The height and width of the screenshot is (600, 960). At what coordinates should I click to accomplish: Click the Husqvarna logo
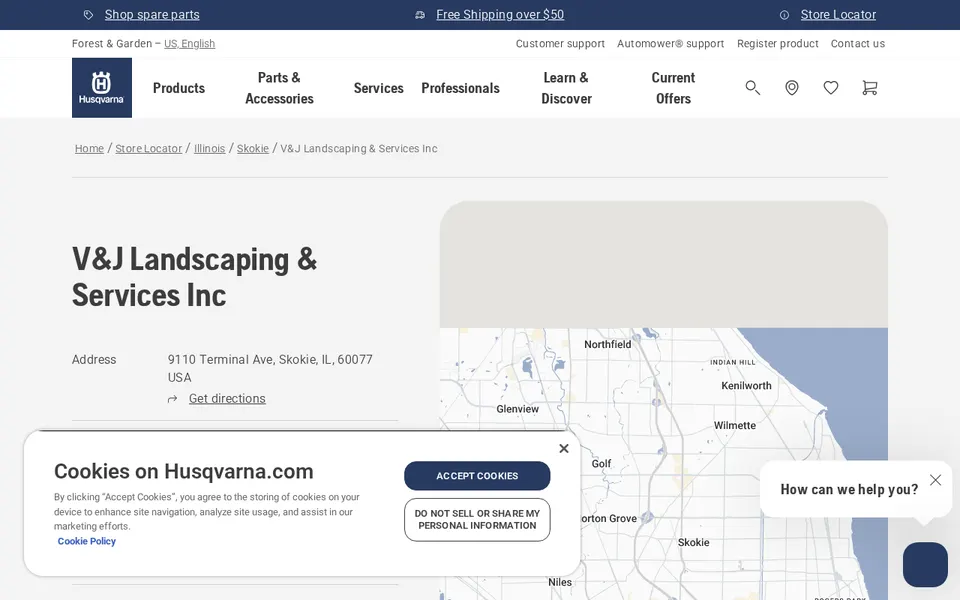(x=102, y=88)
